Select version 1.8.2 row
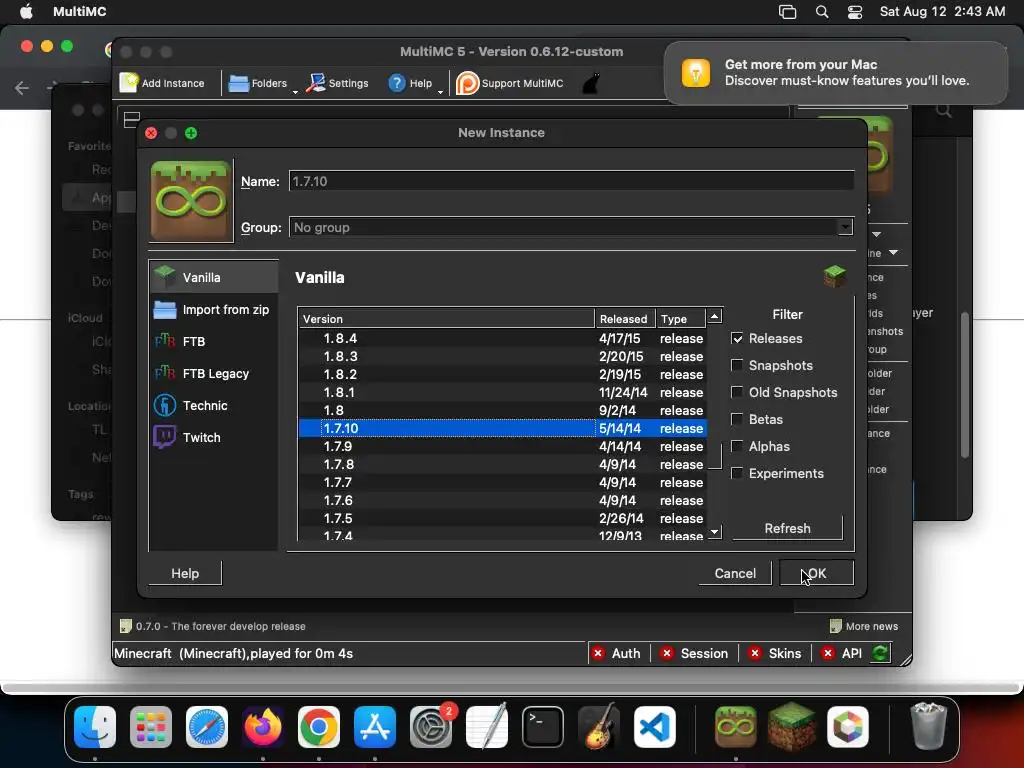Viewport: 1024px width, 768px height. tap(503, 374)
